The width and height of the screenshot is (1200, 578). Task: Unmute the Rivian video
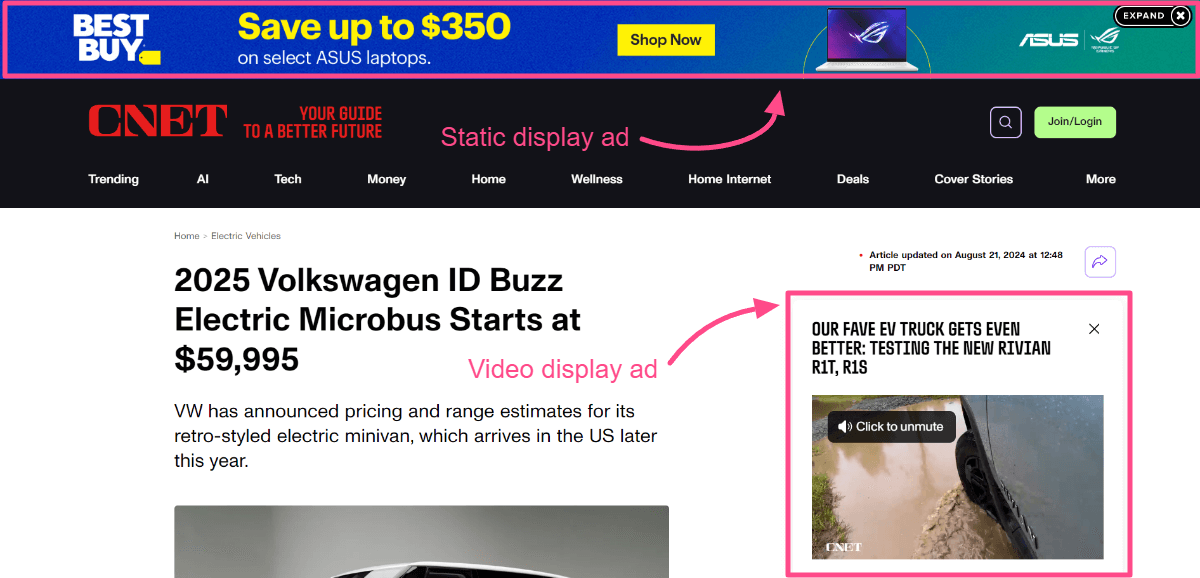tap(892, 427)
